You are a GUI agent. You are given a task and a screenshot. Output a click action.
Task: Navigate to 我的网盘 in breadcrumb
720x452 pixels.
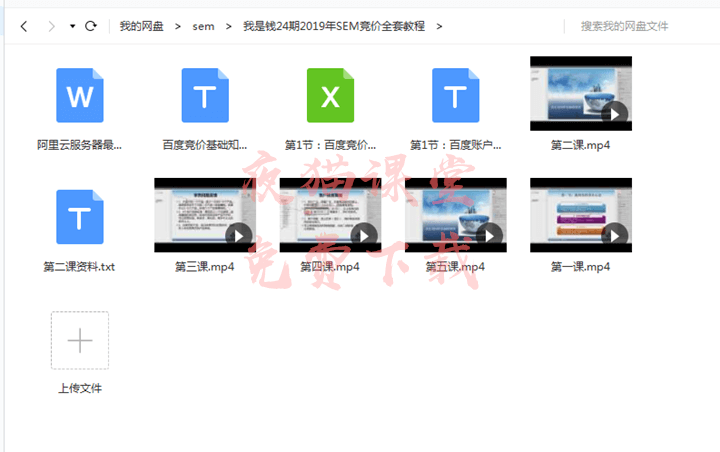tap(141, 26)
